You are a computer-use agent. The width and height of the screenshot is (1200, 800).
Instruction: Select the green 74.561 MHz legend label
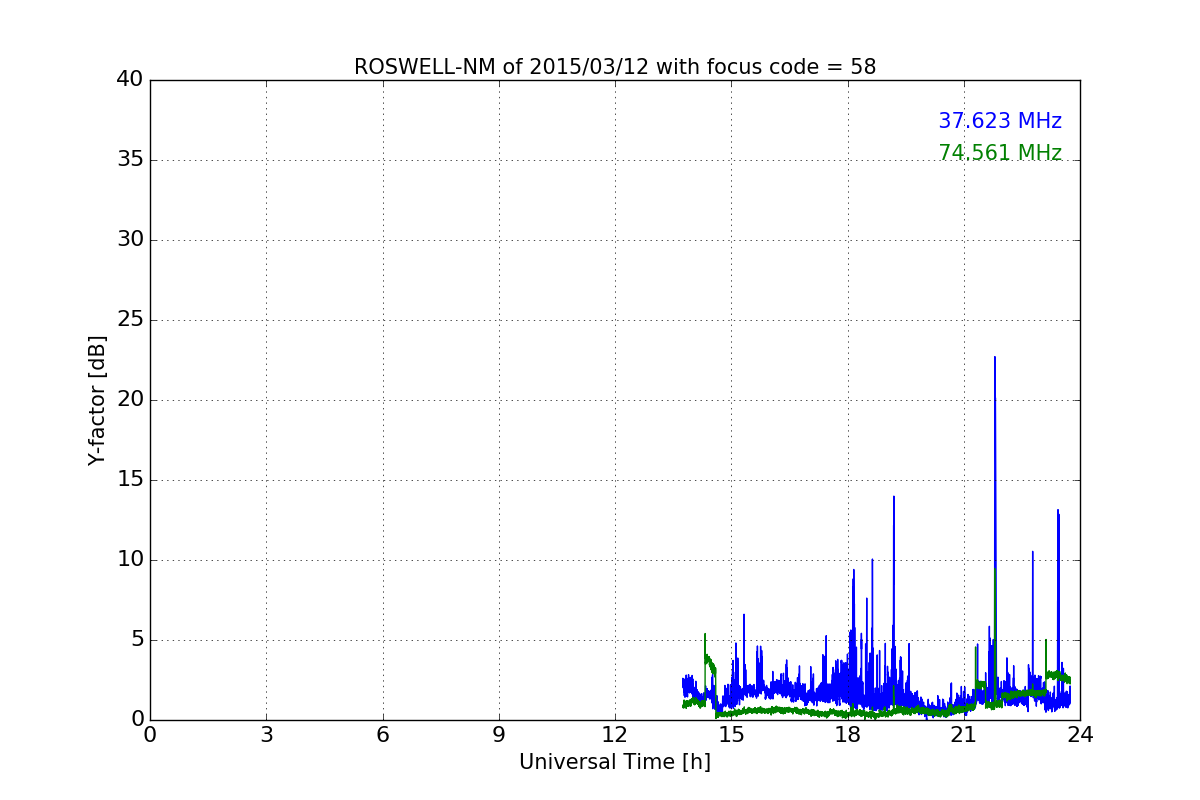pyautogui.click(x=1000, y=153)
